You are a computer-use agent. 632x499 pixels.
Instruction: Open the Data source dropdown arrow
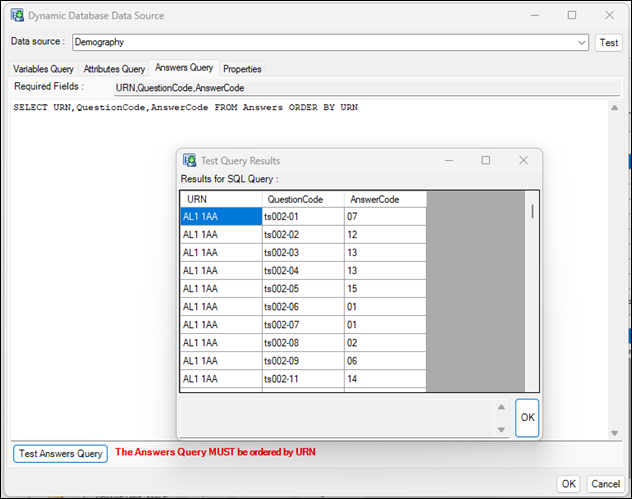[x=581, y=42]
